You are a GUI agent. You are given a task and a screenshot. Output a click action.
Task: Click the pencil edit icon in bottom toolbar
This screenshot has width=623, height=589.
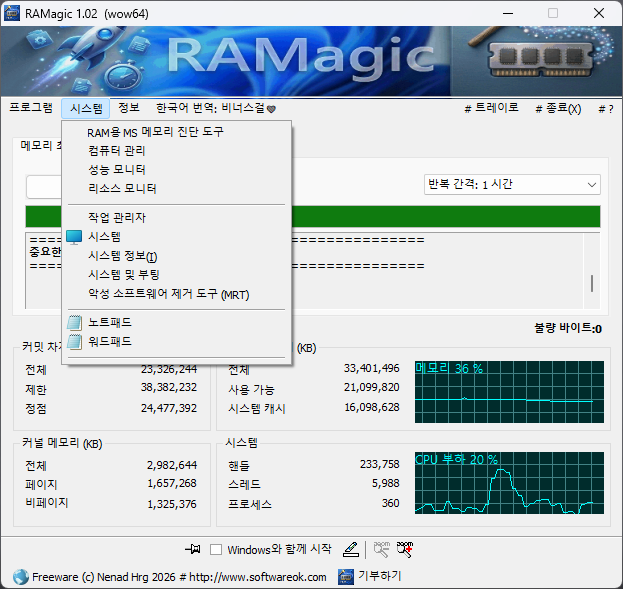pos(351,549)
